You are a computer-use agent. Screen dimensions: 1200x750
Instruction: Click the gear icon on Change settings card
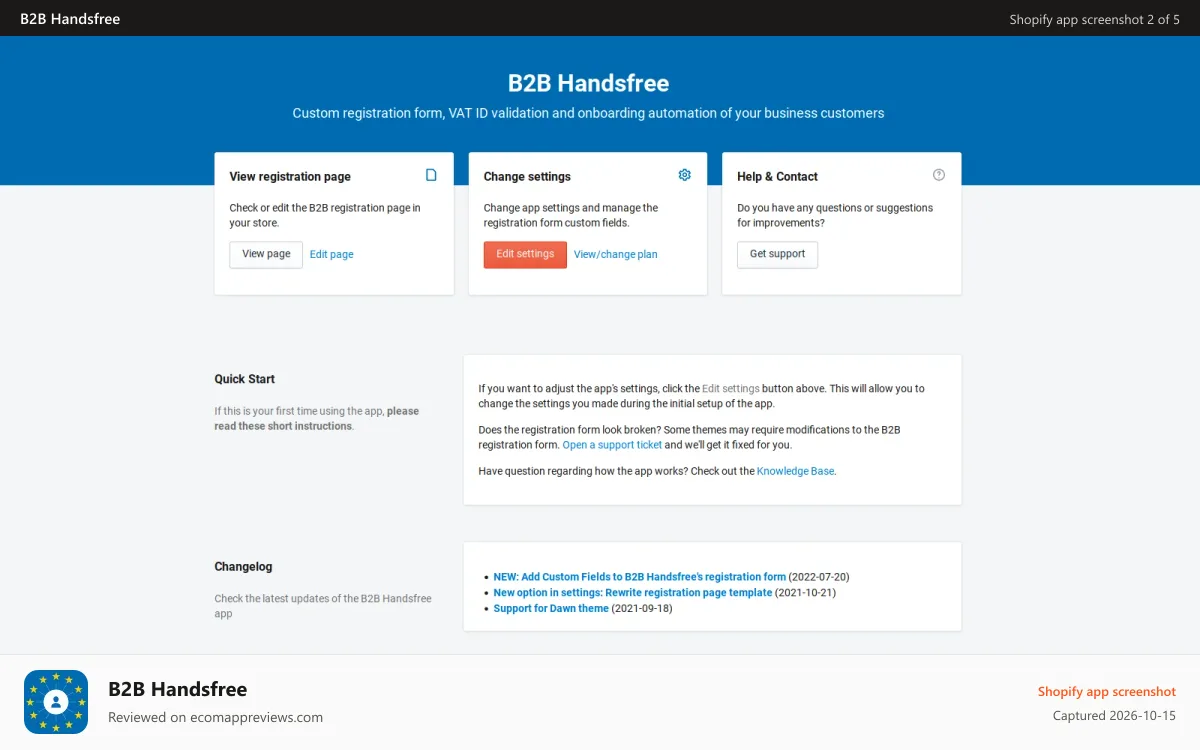click(685, 175)
